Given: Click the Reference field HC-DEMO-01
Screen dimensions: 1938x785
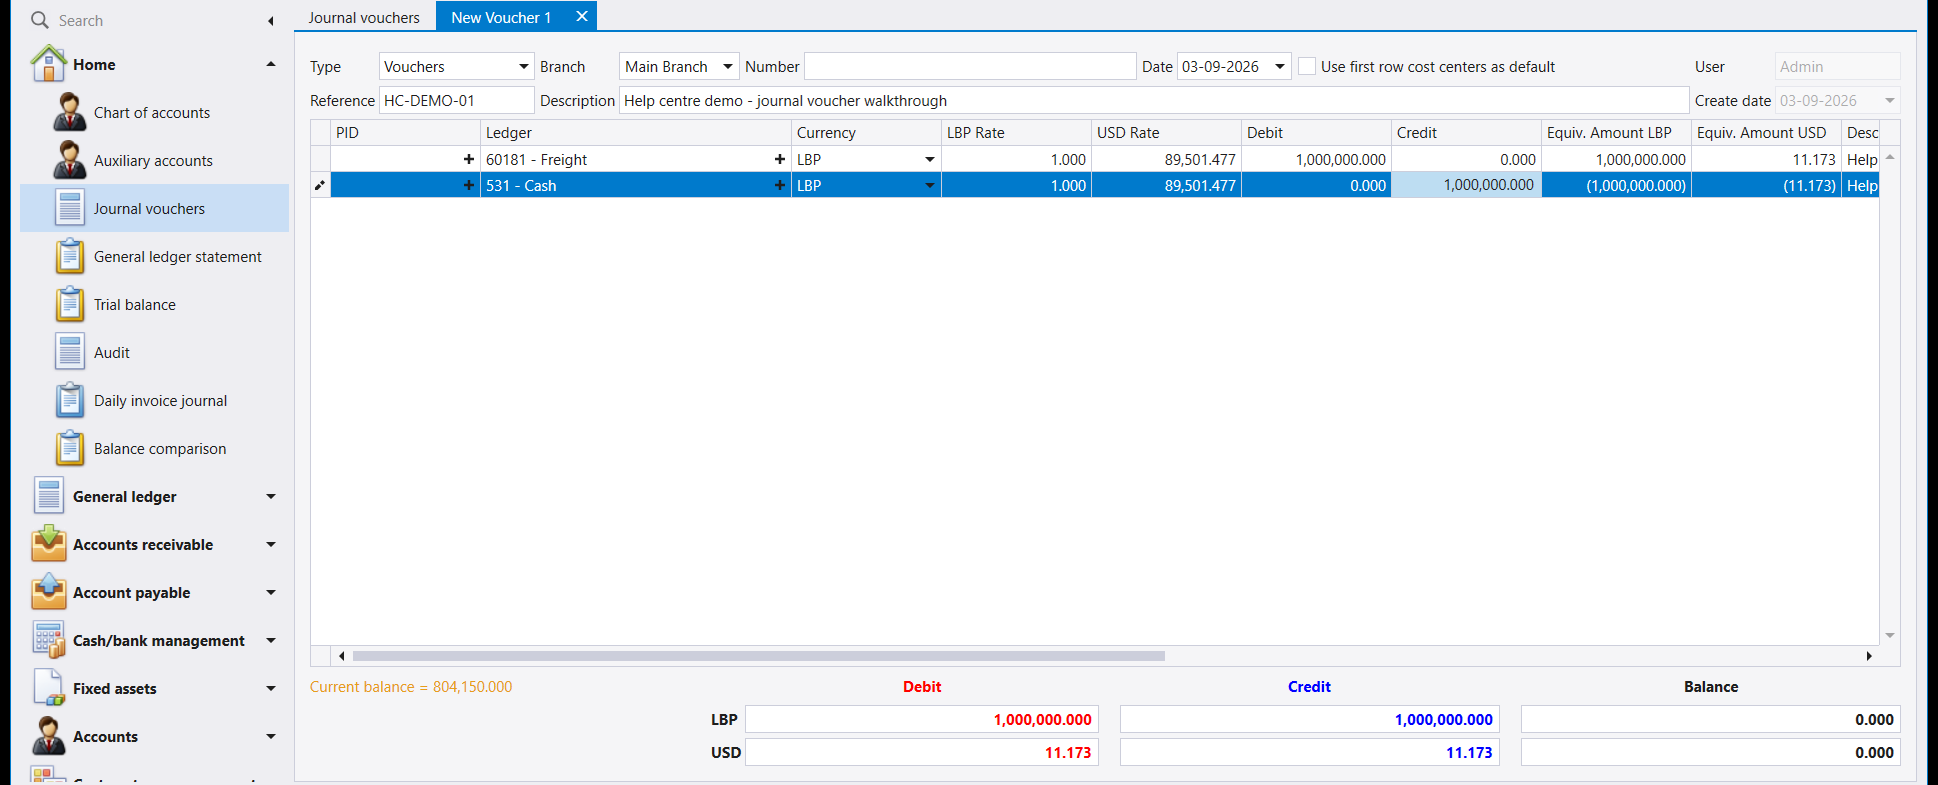Looking at the screenshot, I should point(456,100).
